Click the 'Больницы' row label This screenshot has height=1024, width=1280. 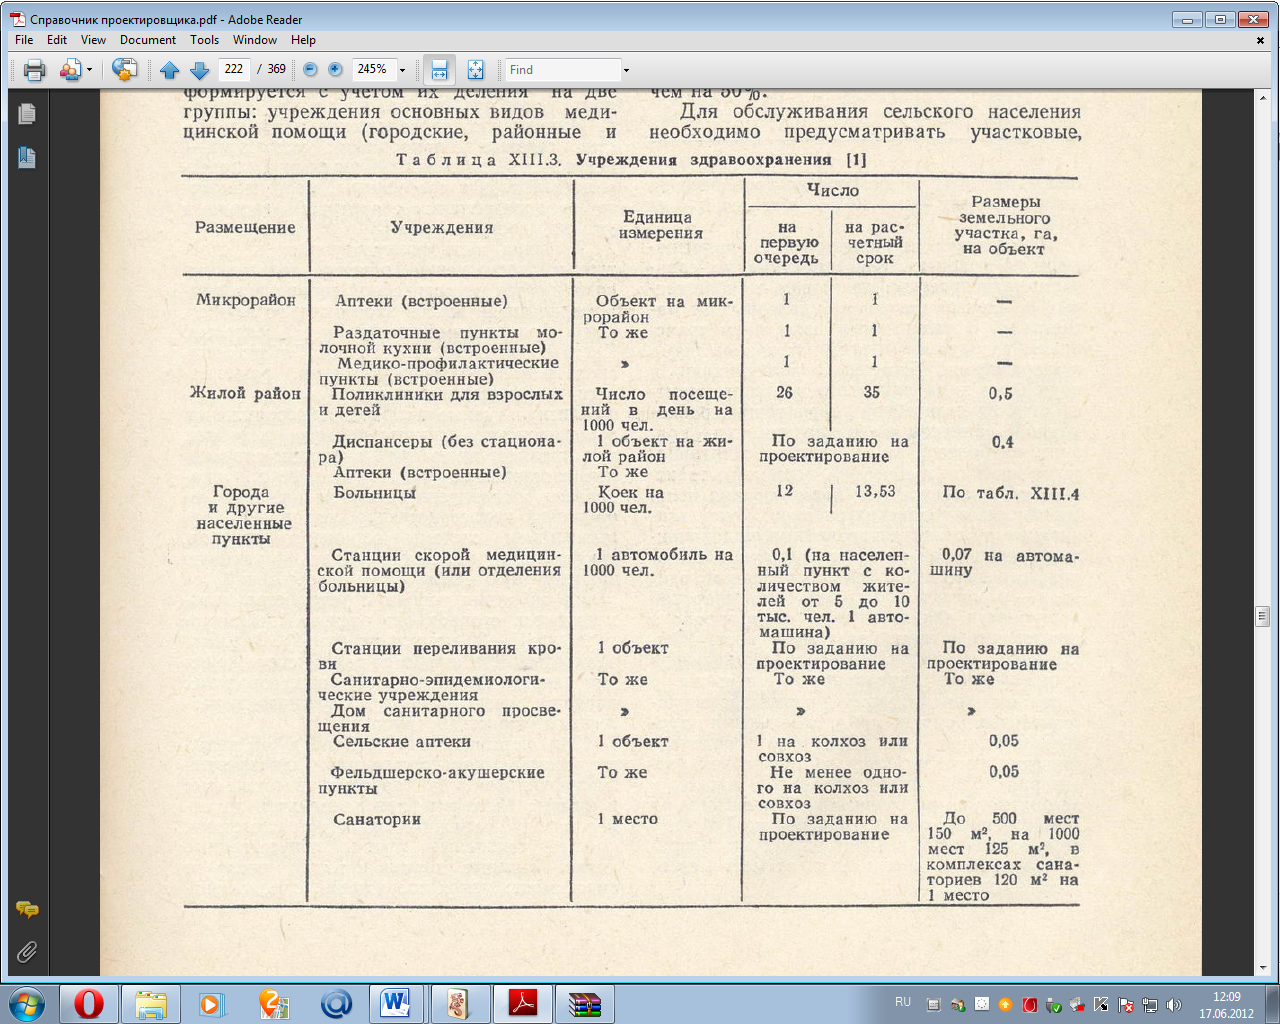(x=375, y=493)
